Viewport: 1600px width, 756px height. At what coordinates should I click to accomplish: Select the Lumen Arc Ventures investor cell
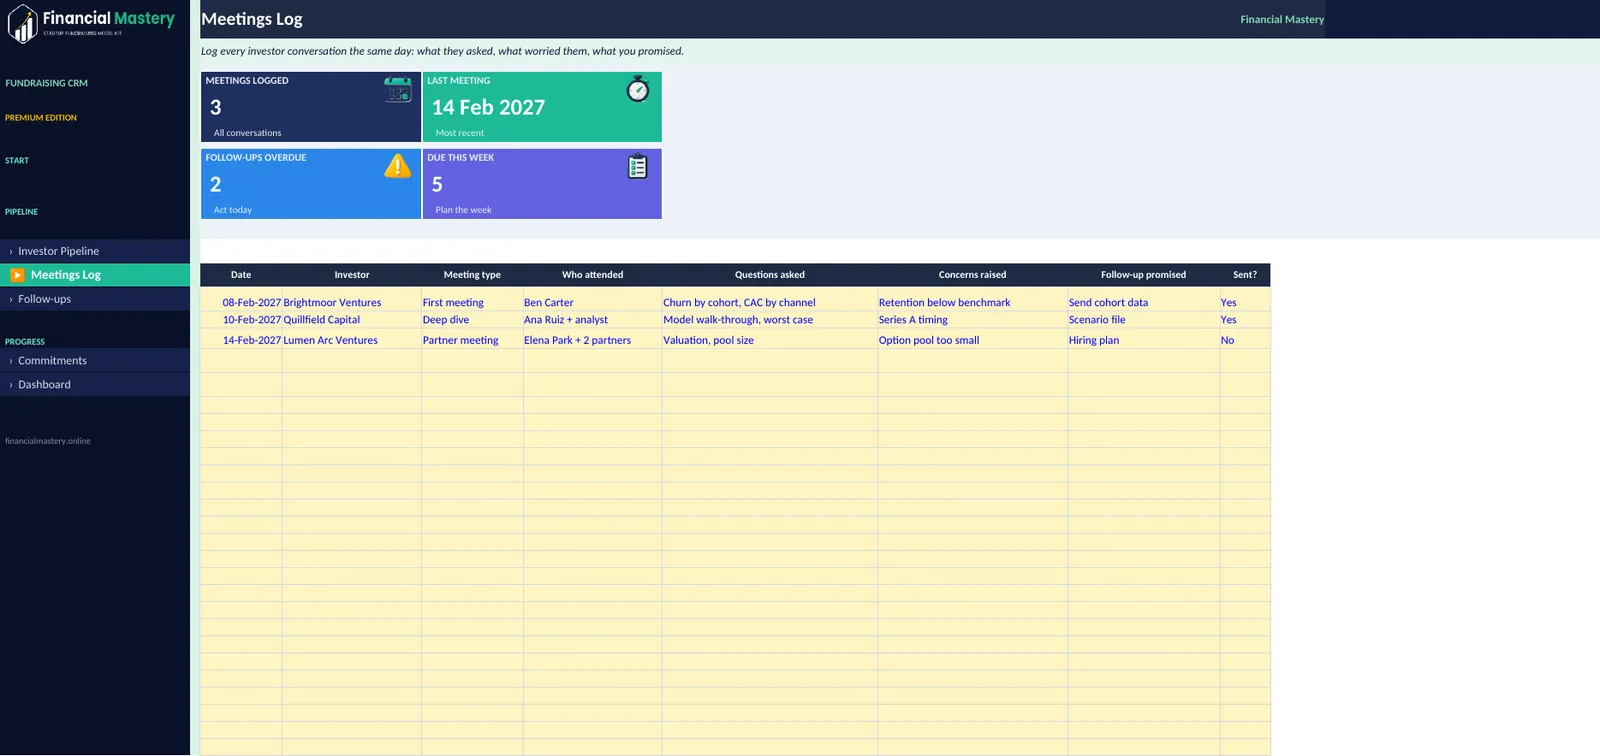click(352, 340)
